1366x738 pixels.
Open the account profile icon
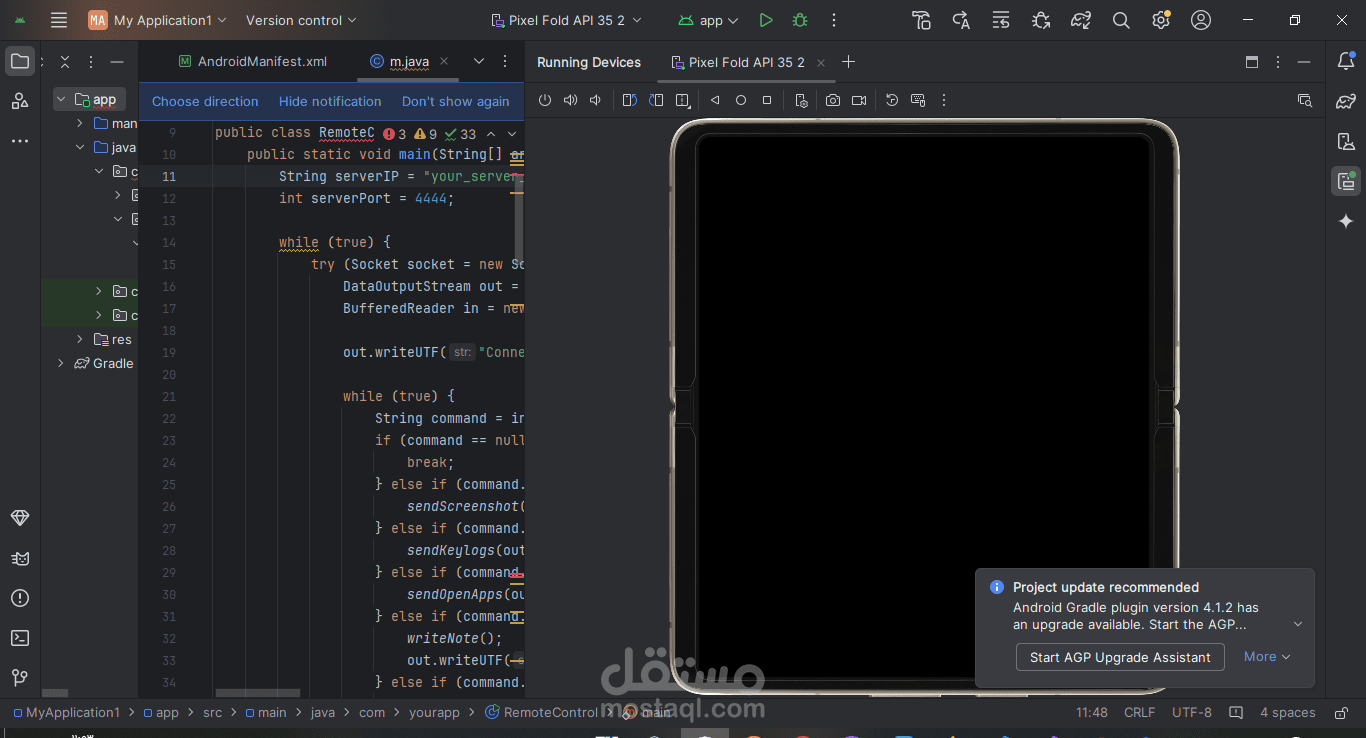(1201, 20)
